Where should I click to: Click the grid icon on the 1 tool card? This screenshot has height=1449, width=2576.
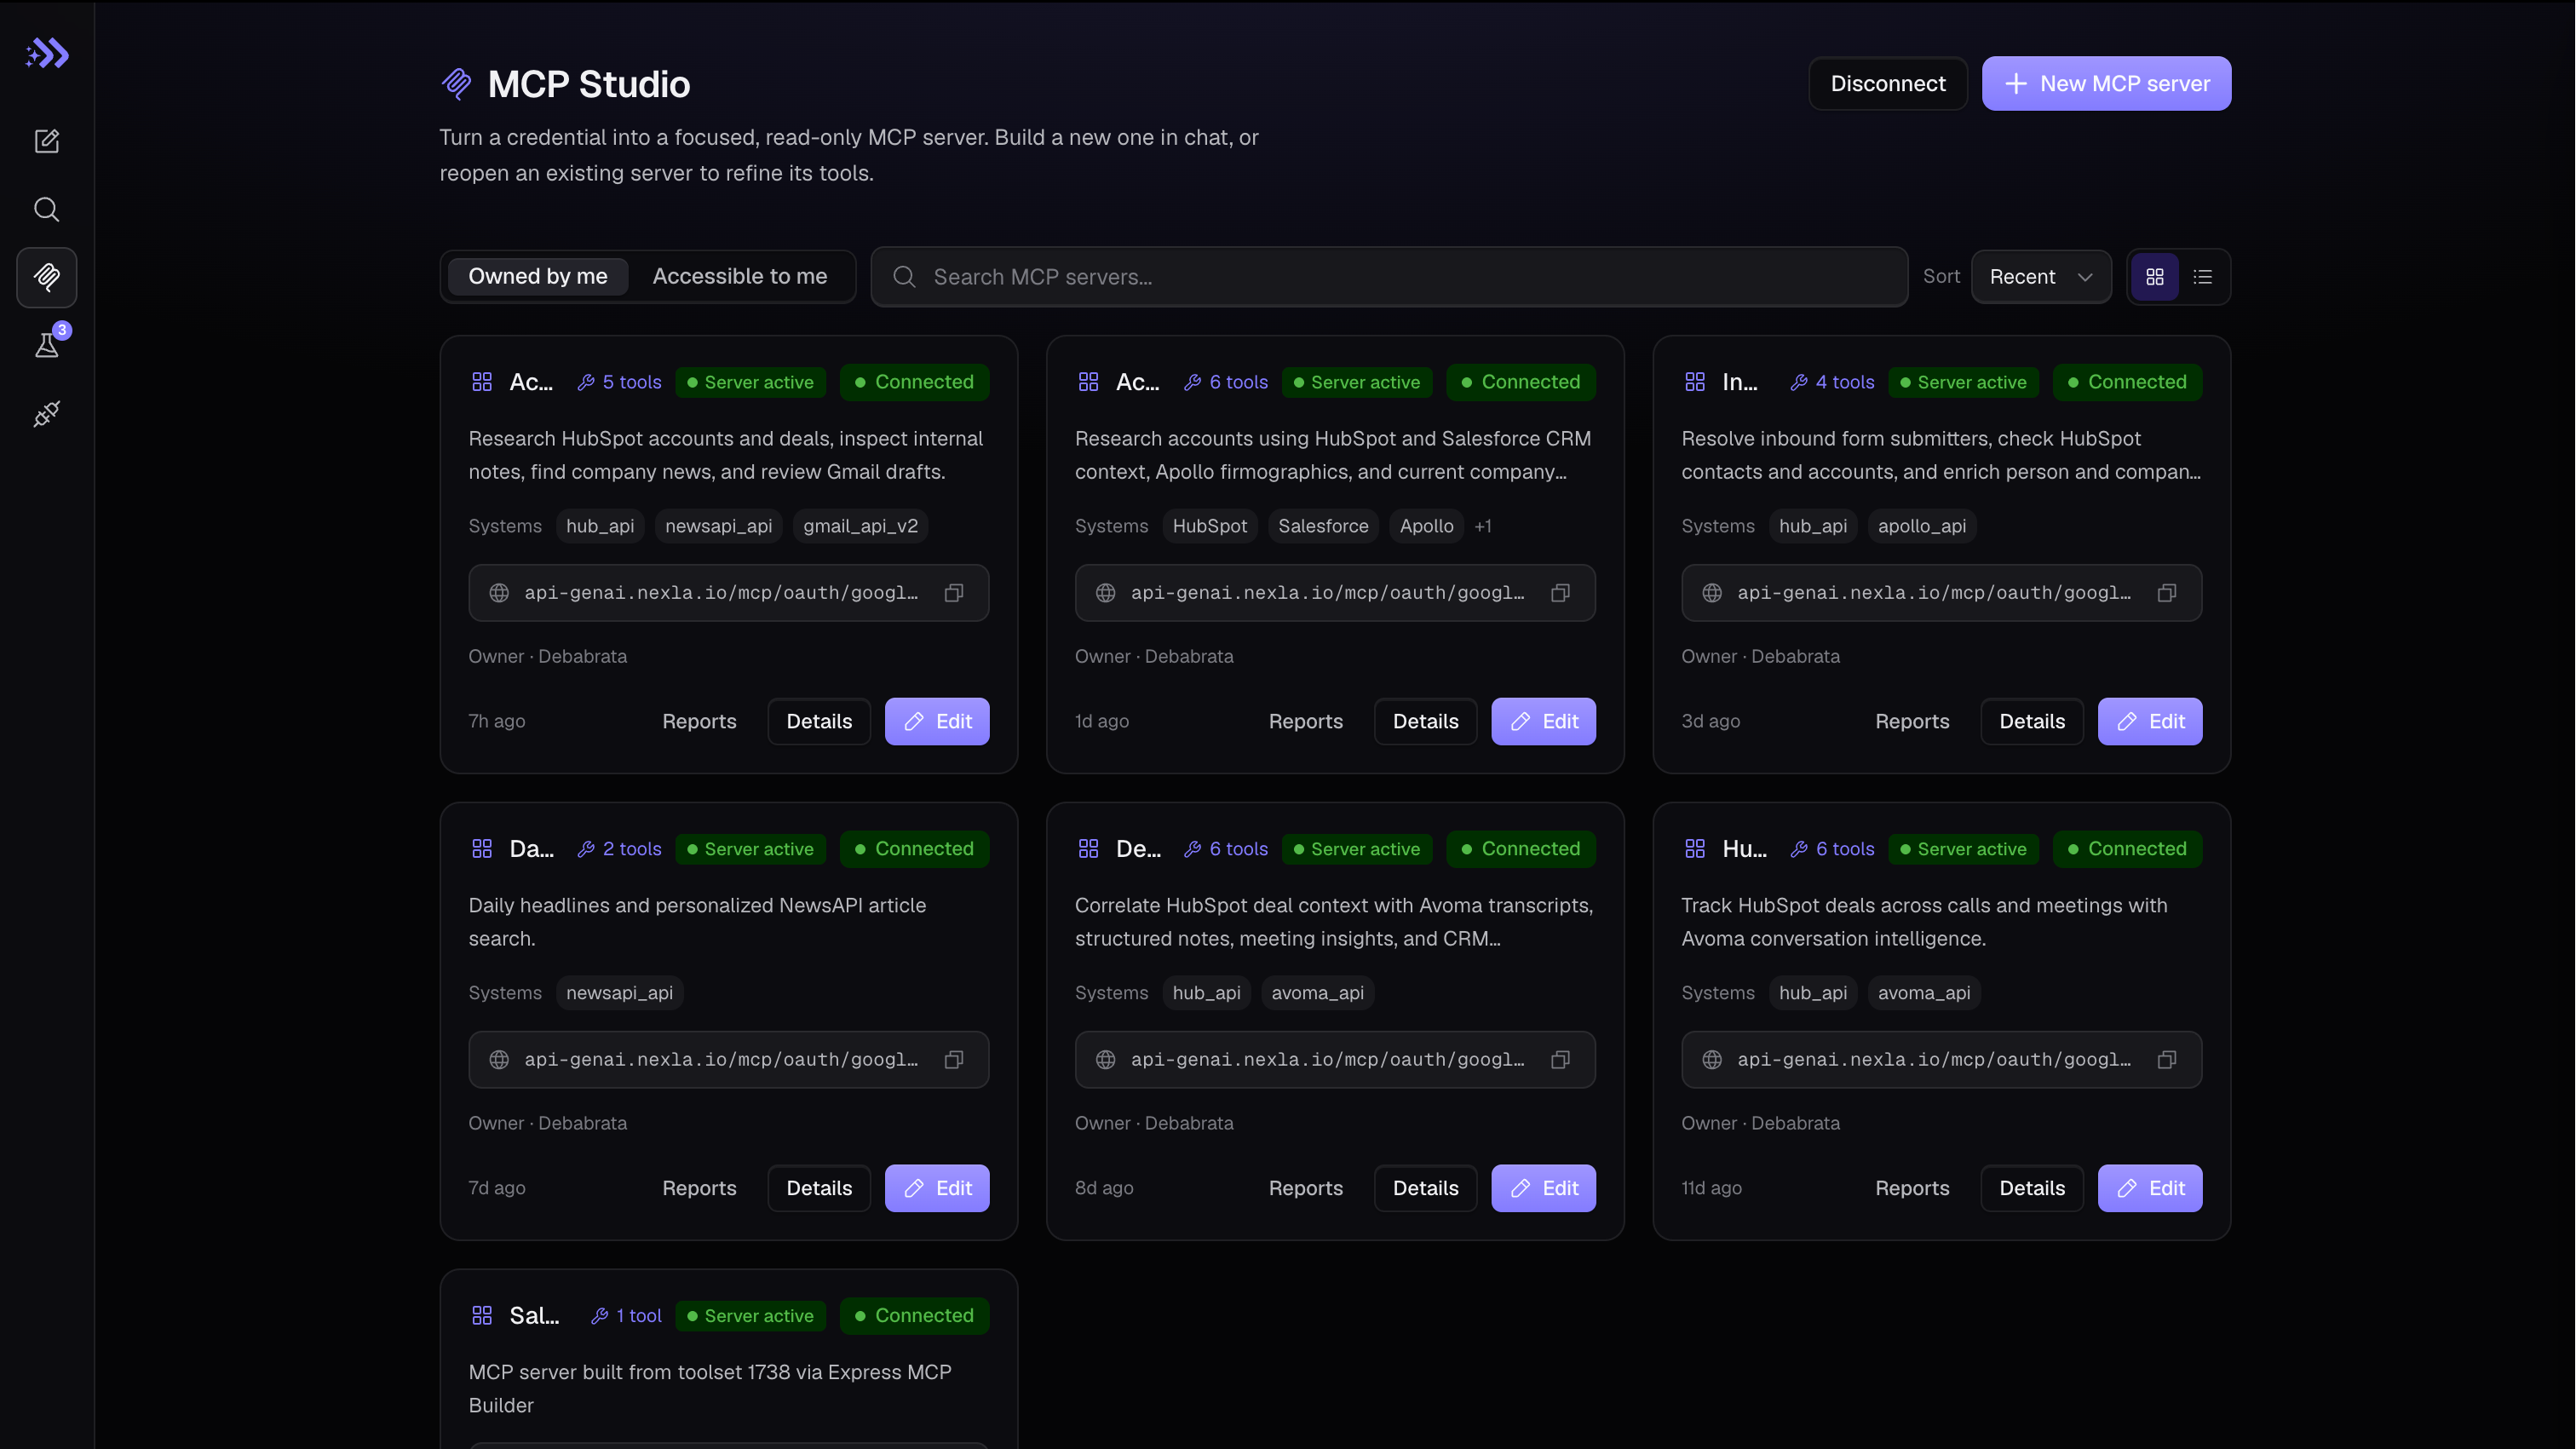(482, 1316)
